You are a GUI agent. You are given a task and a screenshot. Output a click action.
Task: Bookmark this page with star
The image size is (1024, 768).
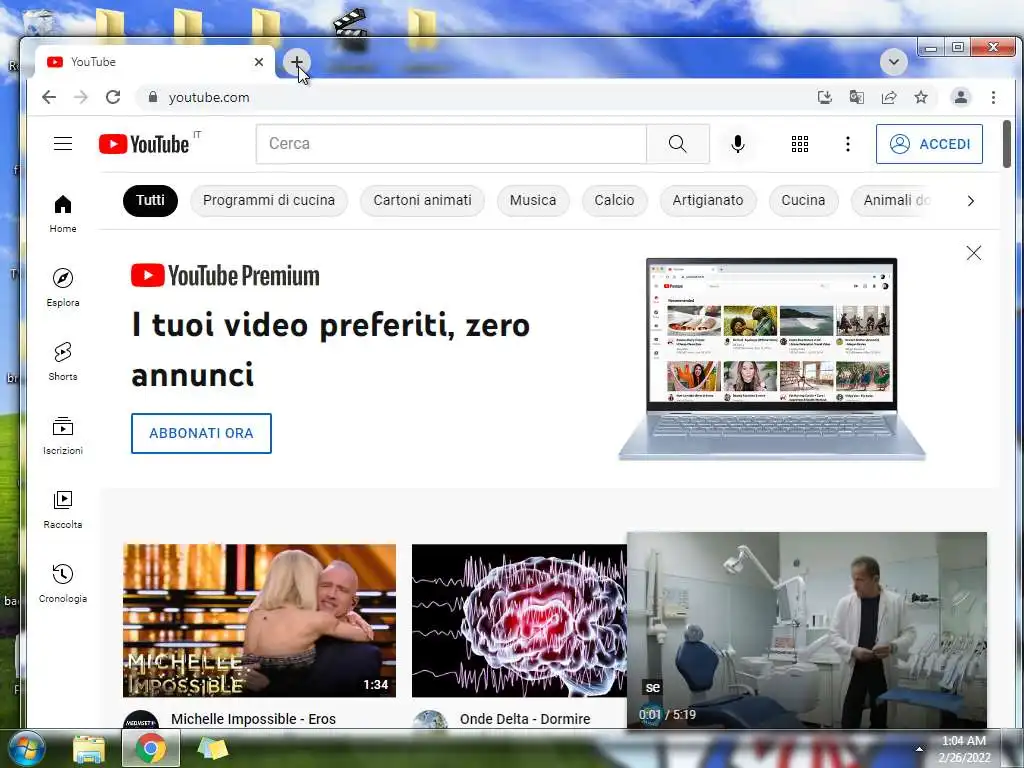(x=921, y=97)
